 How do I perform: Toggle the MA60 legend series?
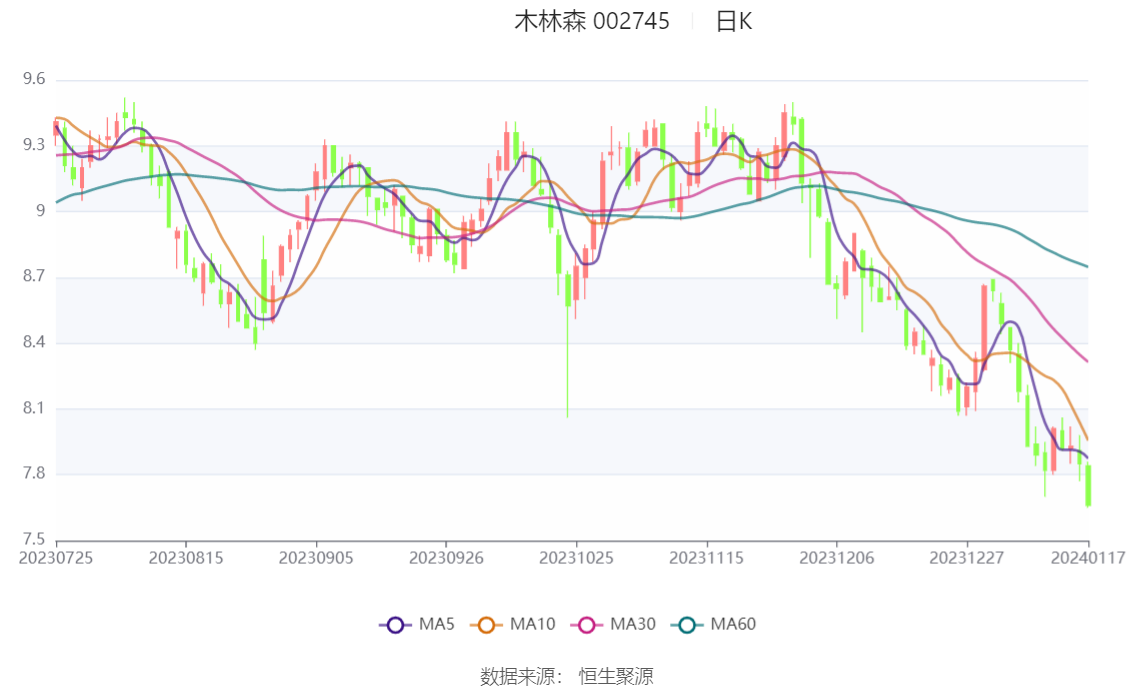[x=714, y=624]
